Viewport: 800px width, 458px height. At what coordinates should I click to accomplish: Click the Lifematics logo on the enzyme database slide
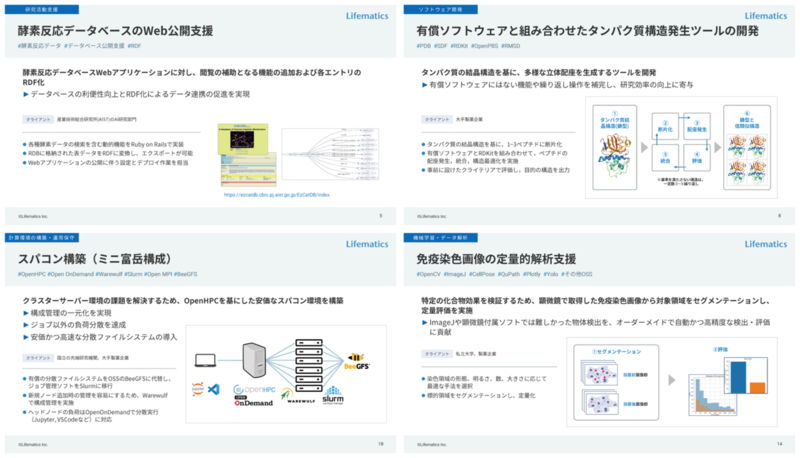367,16
